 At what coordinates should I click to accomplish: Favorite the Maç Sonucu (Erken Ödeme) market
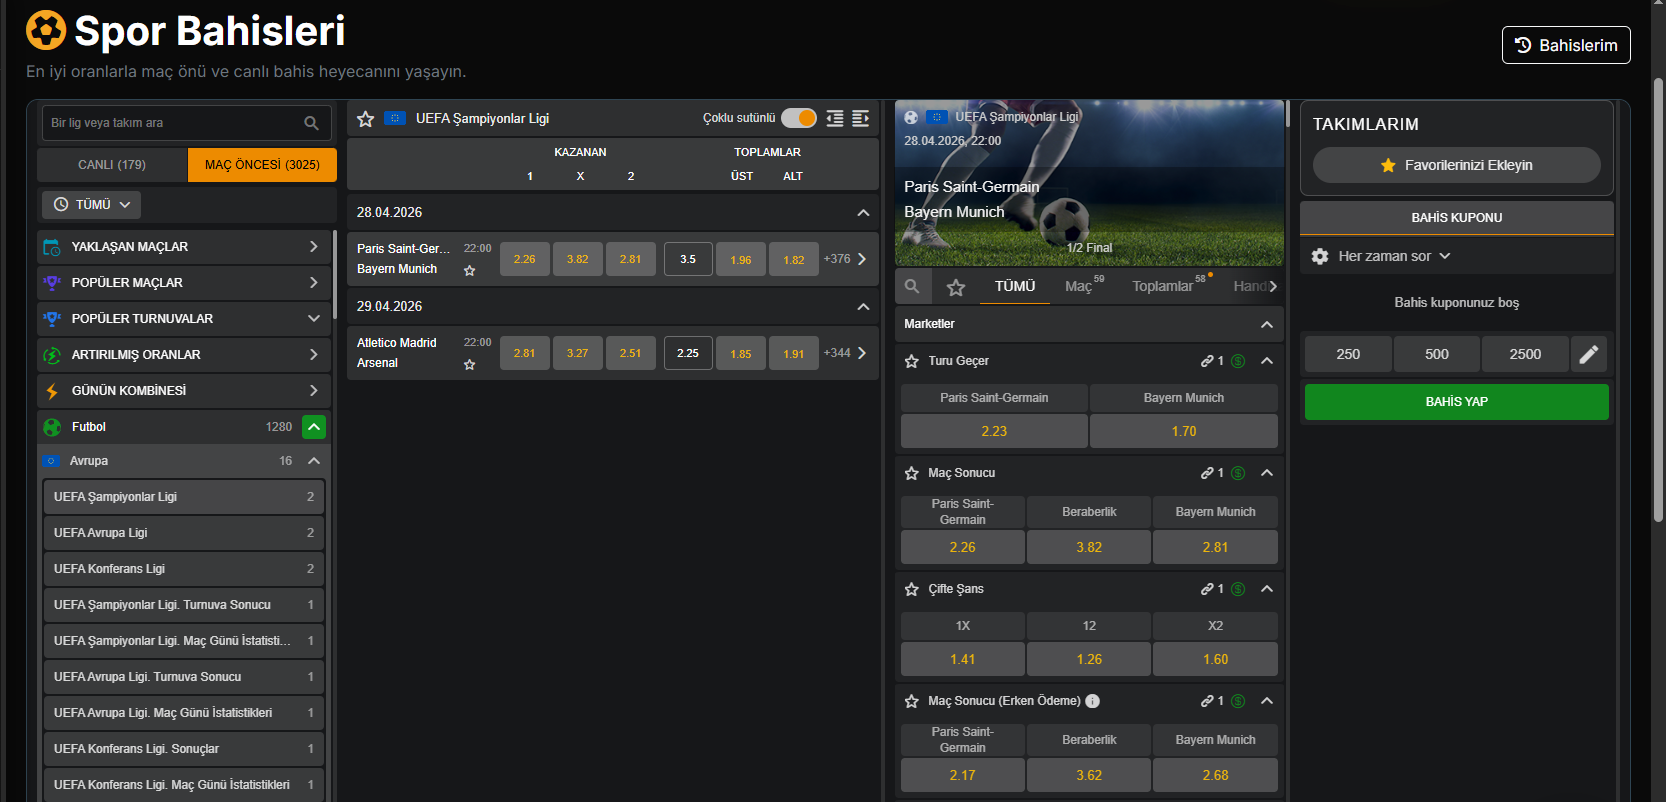[x=911, y=701]
